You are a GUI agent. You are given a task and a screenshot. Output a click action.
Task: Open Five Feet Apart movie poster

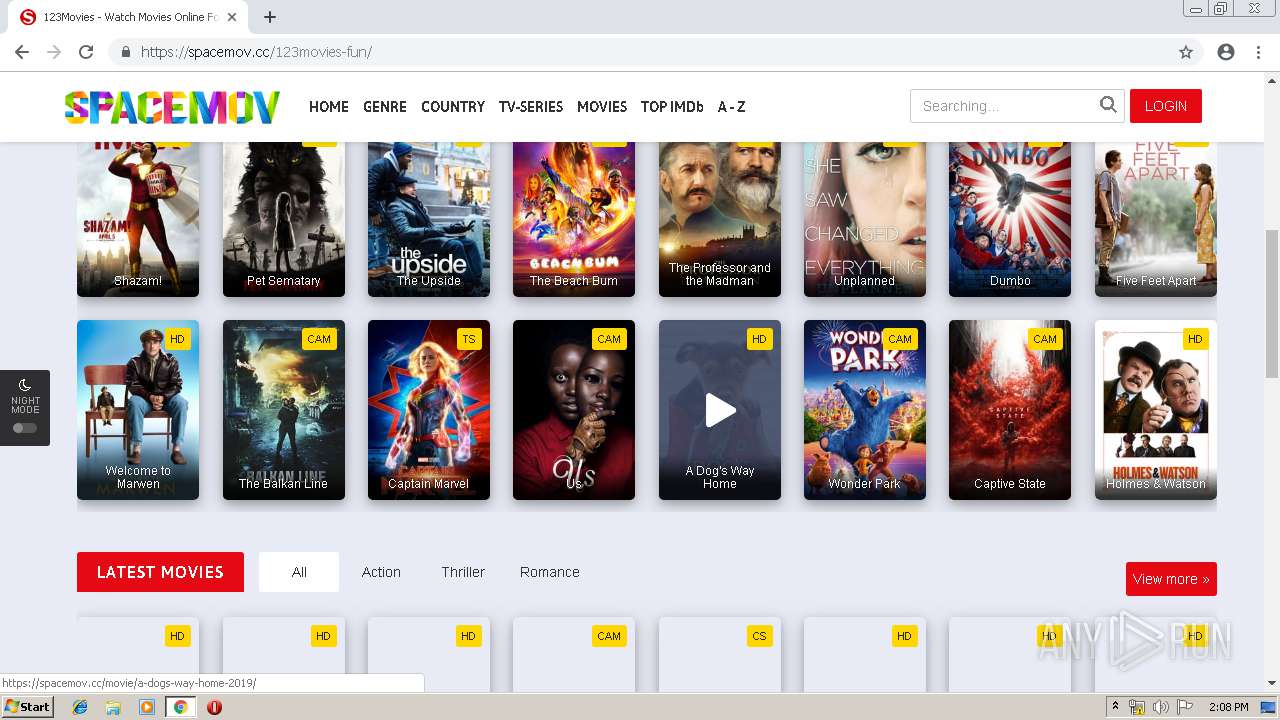pyautogui.click(x=1156, y=219)
